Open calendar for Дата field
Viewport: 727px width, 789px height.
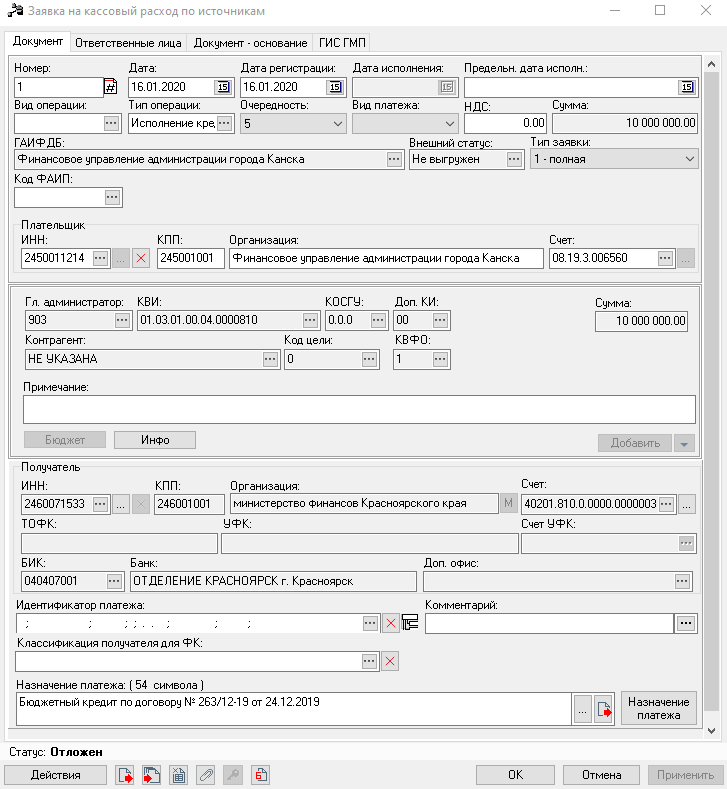(x=223, y=87)
